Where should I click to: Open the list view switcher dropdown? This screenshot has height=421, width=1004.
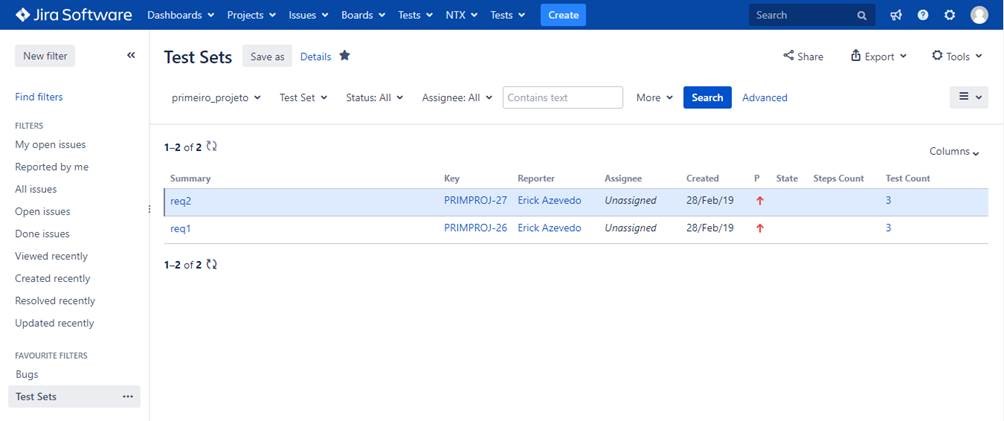[969, 97]
